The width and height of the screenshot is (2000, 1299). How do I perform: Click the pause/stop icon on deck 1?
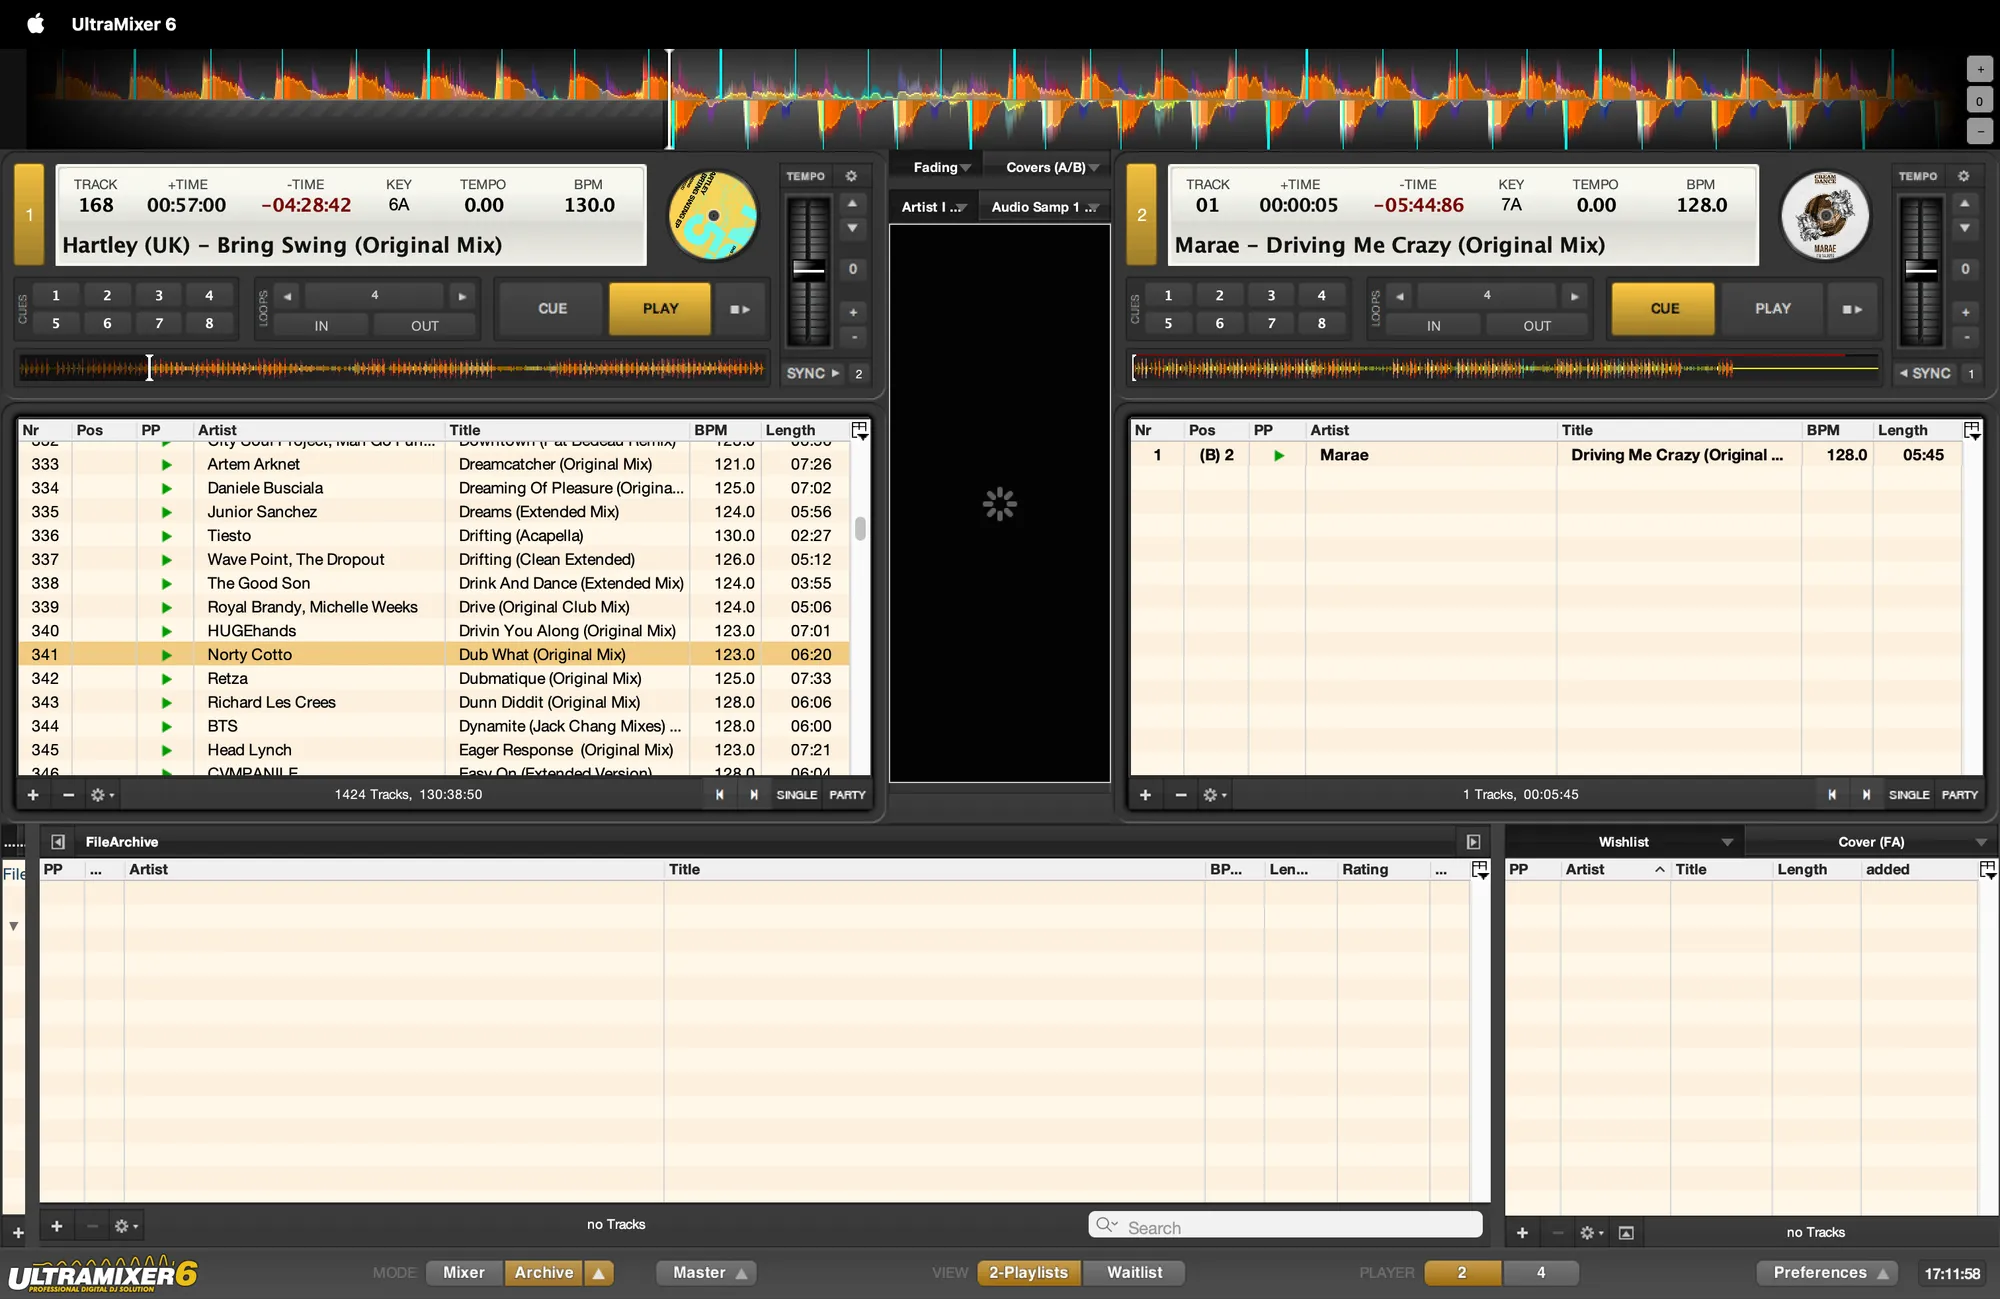[740, 309]
